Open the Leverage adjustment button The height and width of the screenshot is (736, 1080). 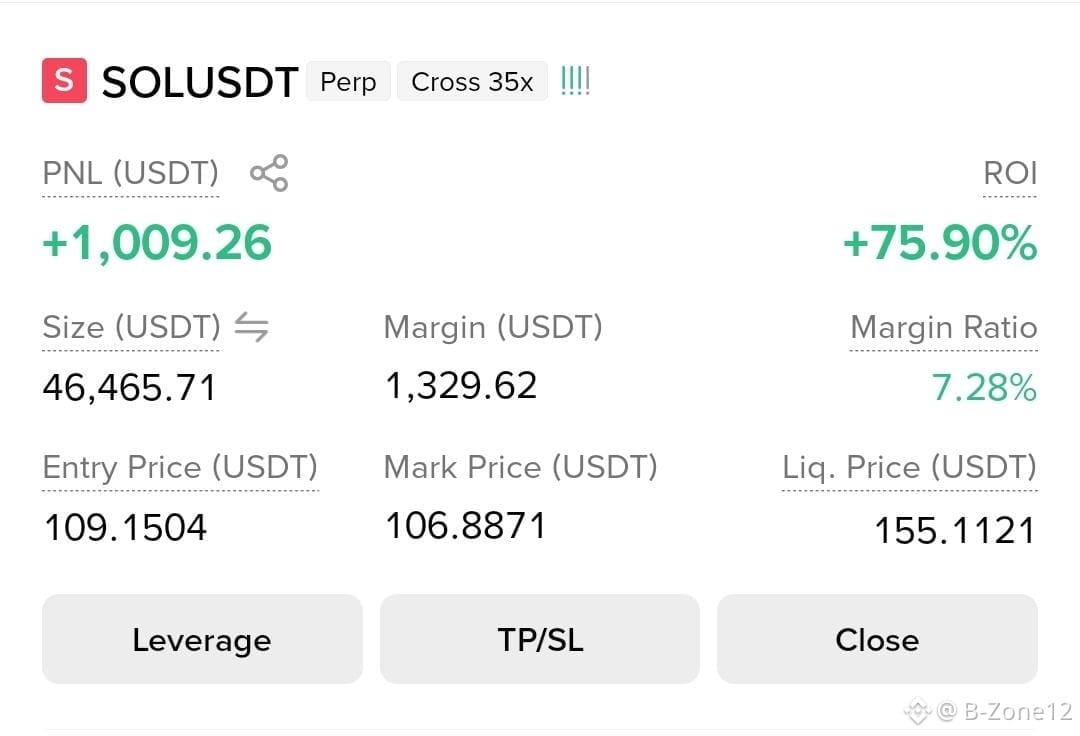pos(202,639)
